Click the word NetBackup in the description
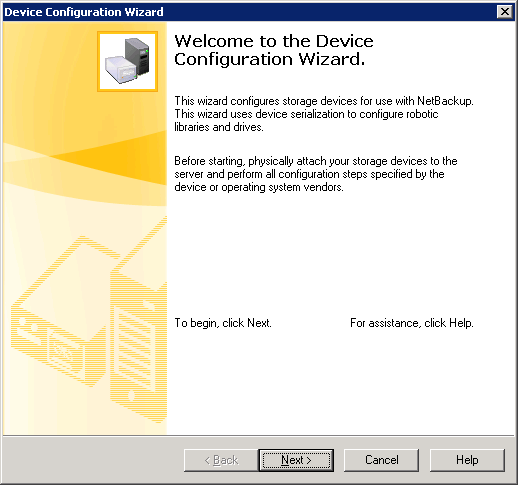 pyautogui.click(x=445, y=101)
